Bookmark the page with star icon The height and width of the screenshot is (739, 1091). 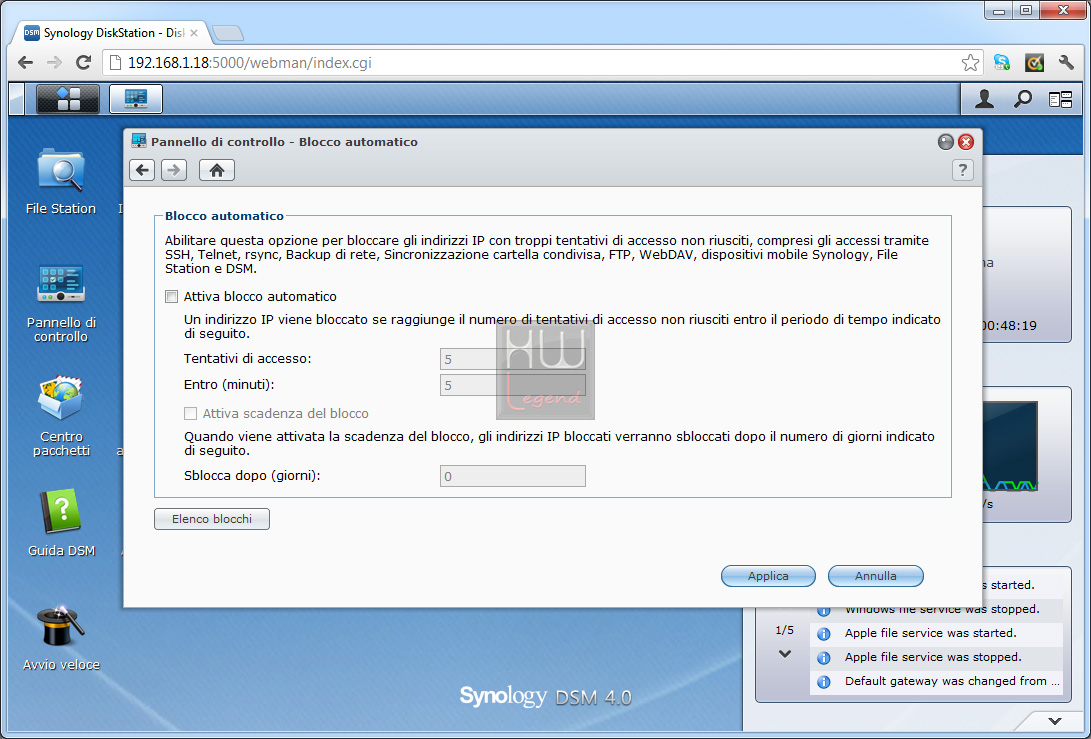pyautogui.click(x=970, y=63)
